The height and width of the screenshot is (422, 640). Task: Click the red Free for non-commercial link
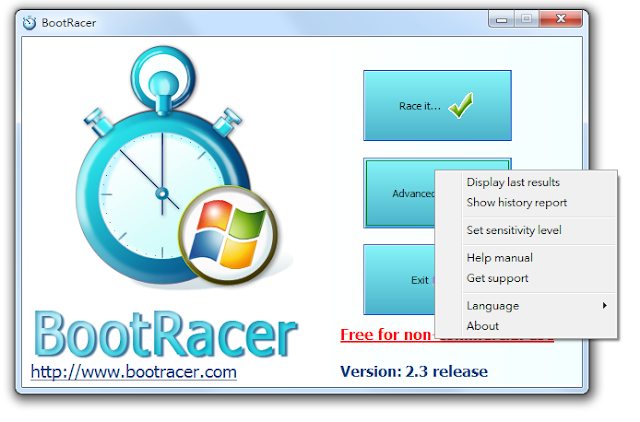click(386, 335)
